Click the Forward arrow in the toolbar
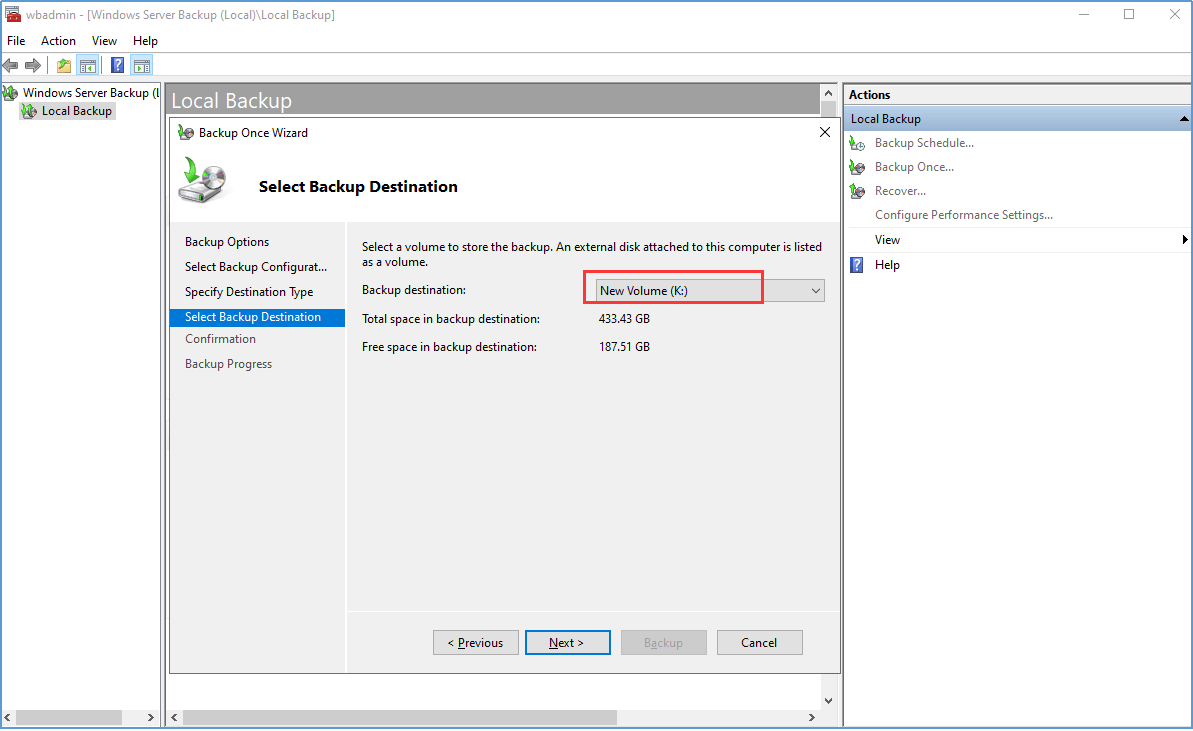Image resolution: width=1193 pixels, height=731 pixels. (33, 66)
